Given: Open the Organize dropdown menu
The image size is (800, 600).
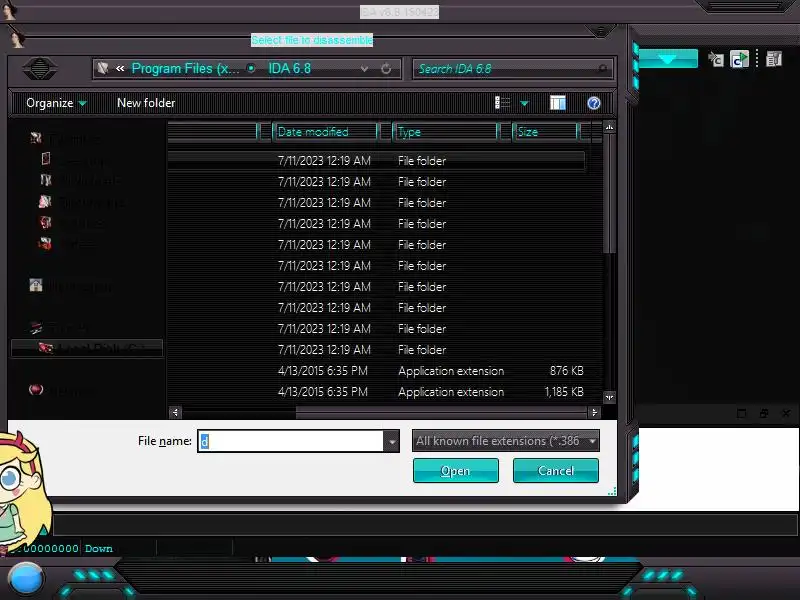Looking at the screenshot, I should coord(56,103).
